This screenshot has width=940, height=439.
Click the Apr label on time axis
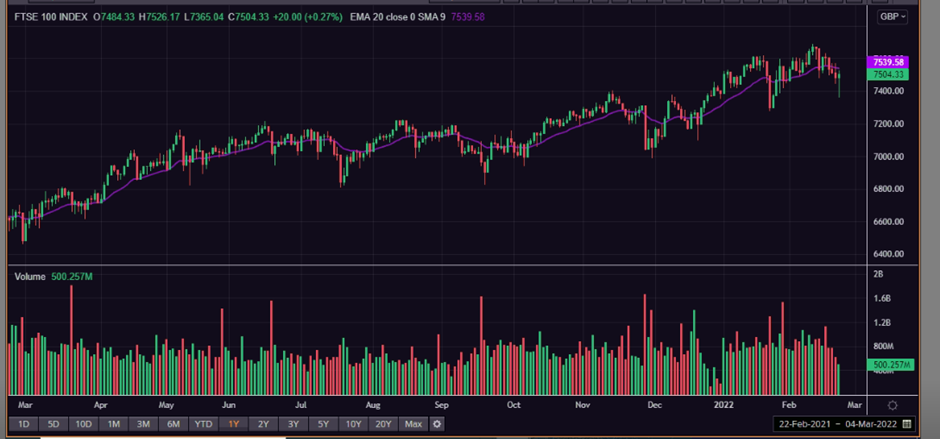click(x=102, y=405)
